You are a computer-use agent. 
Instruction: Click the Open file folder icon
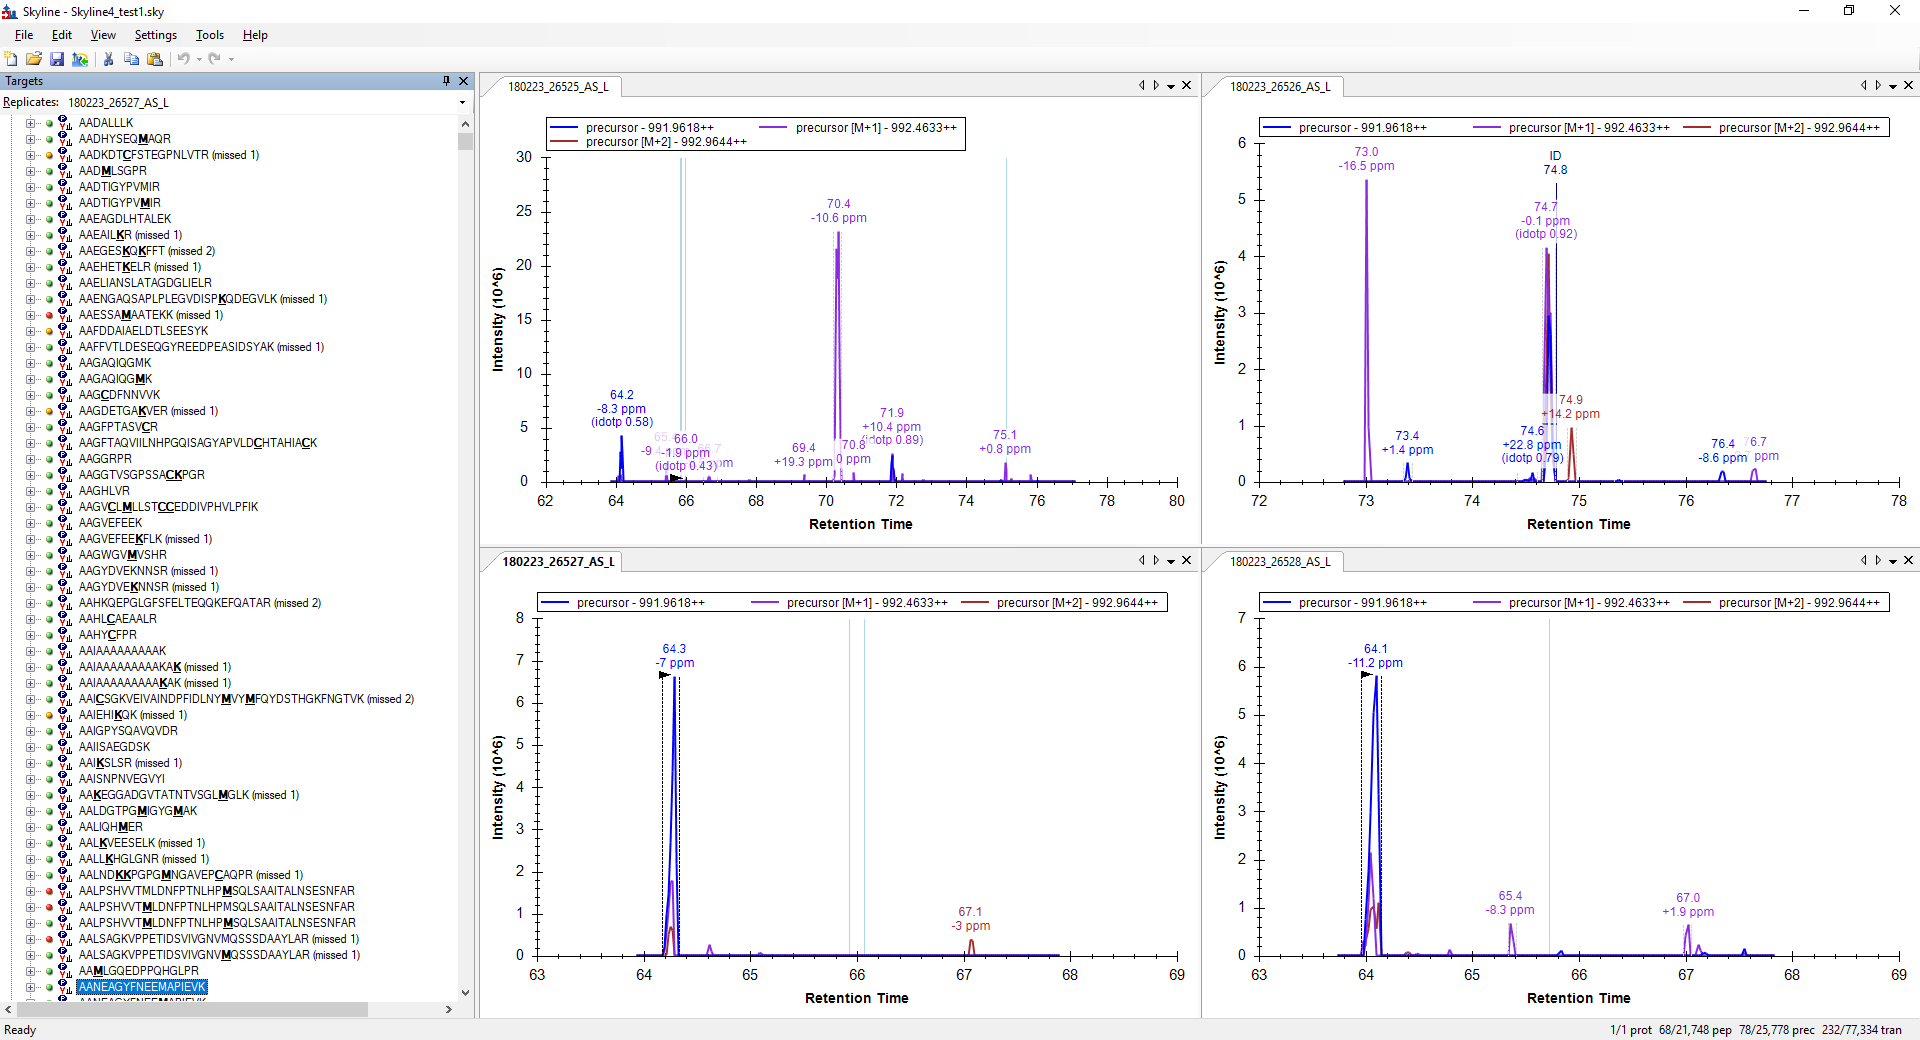(34, 59)
